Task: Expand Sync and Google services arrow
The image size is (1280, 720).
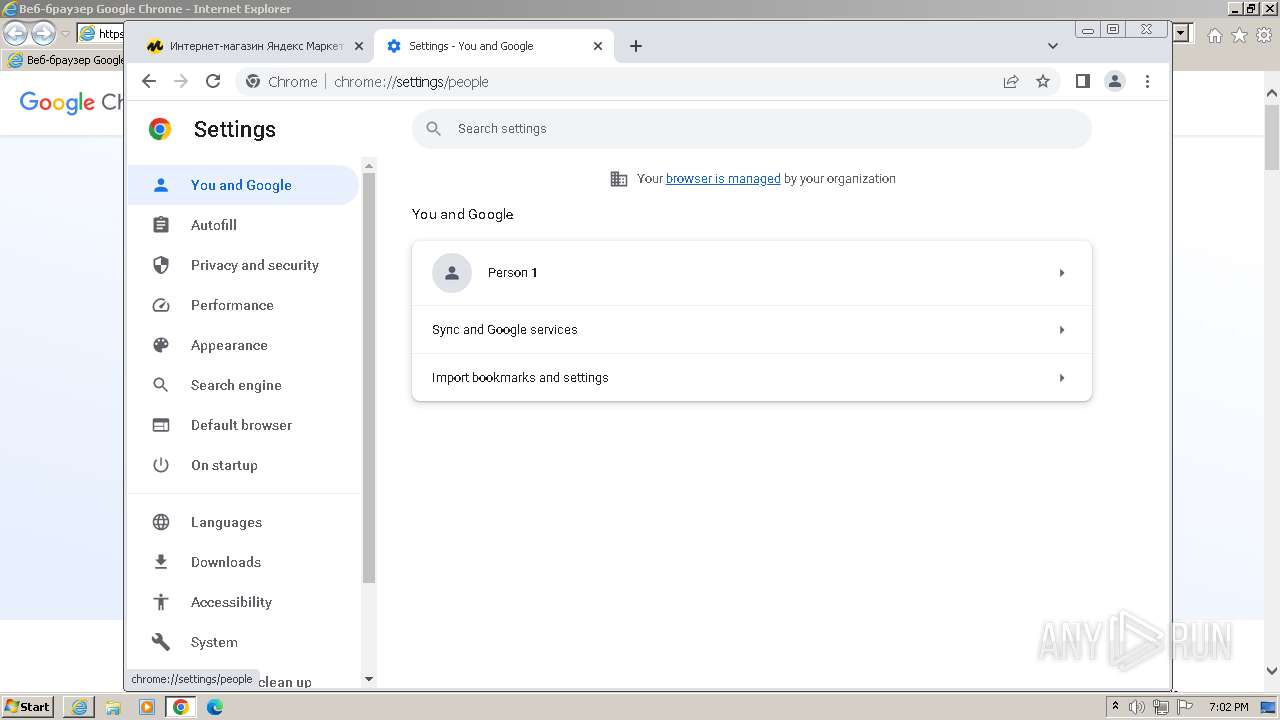Action: pos(1061,330)
